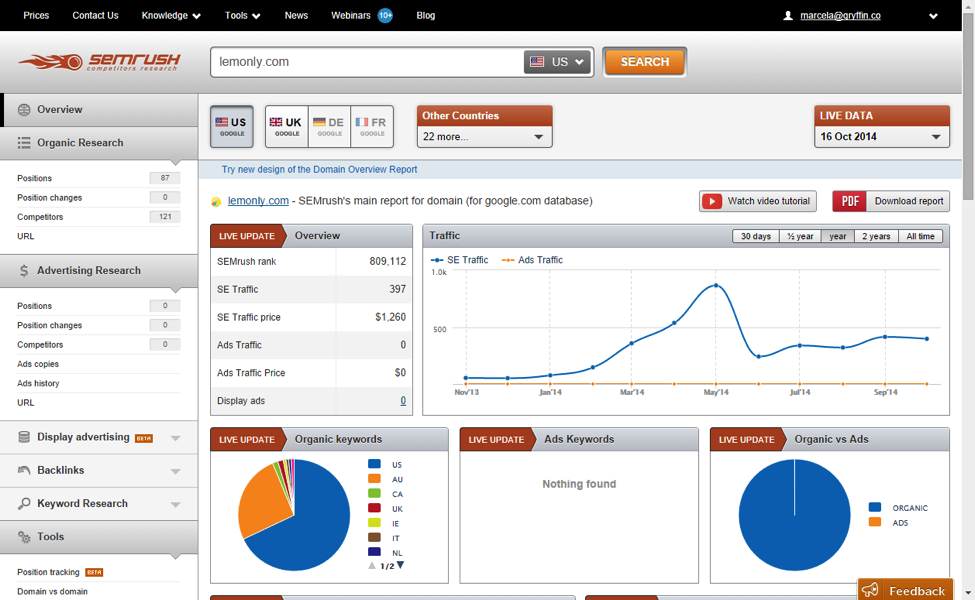975x600 pixels.
Task: Open the Webinars menu item
Action: [x=351, y=16]
